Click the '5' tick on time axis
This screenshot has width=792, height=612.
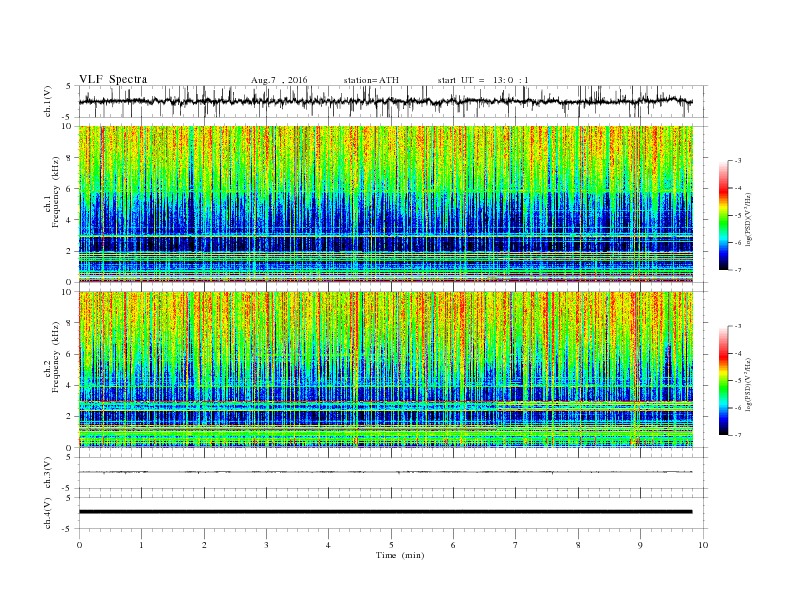pos(391,545)
